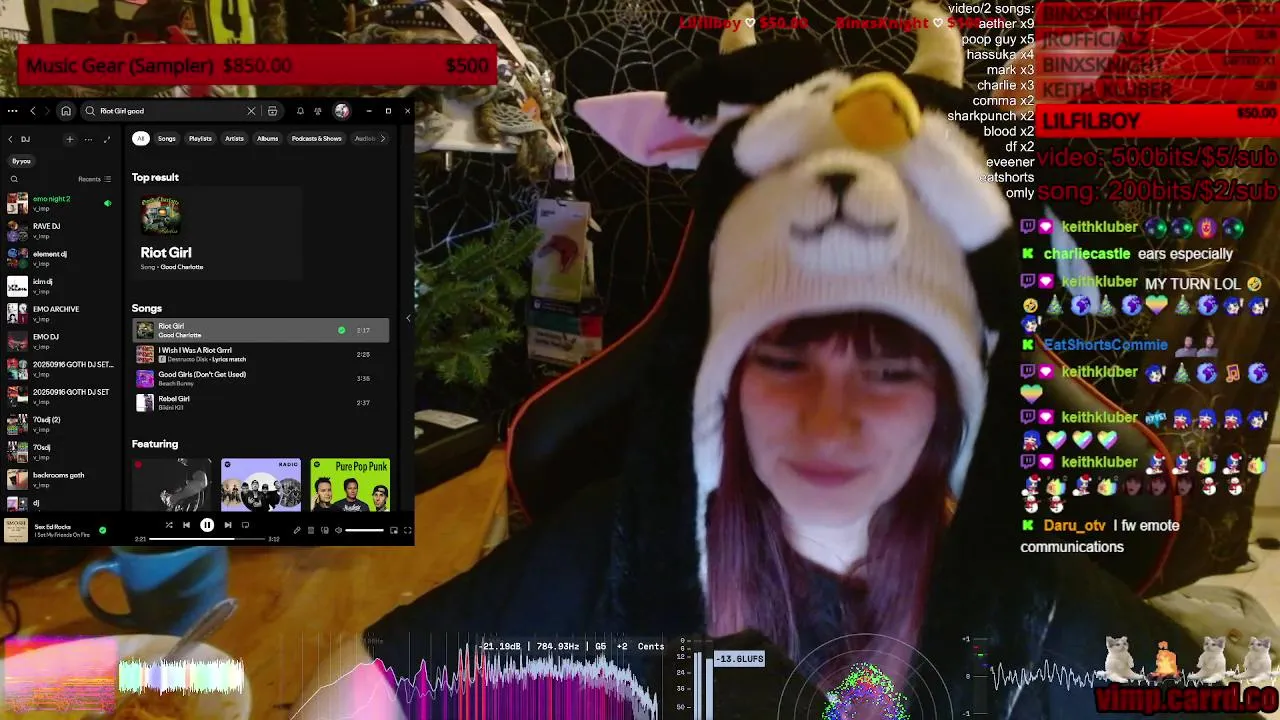The image size is (1280, 720).
Task: Open Recents sort dropdown in library
Action: click(95, 179)
